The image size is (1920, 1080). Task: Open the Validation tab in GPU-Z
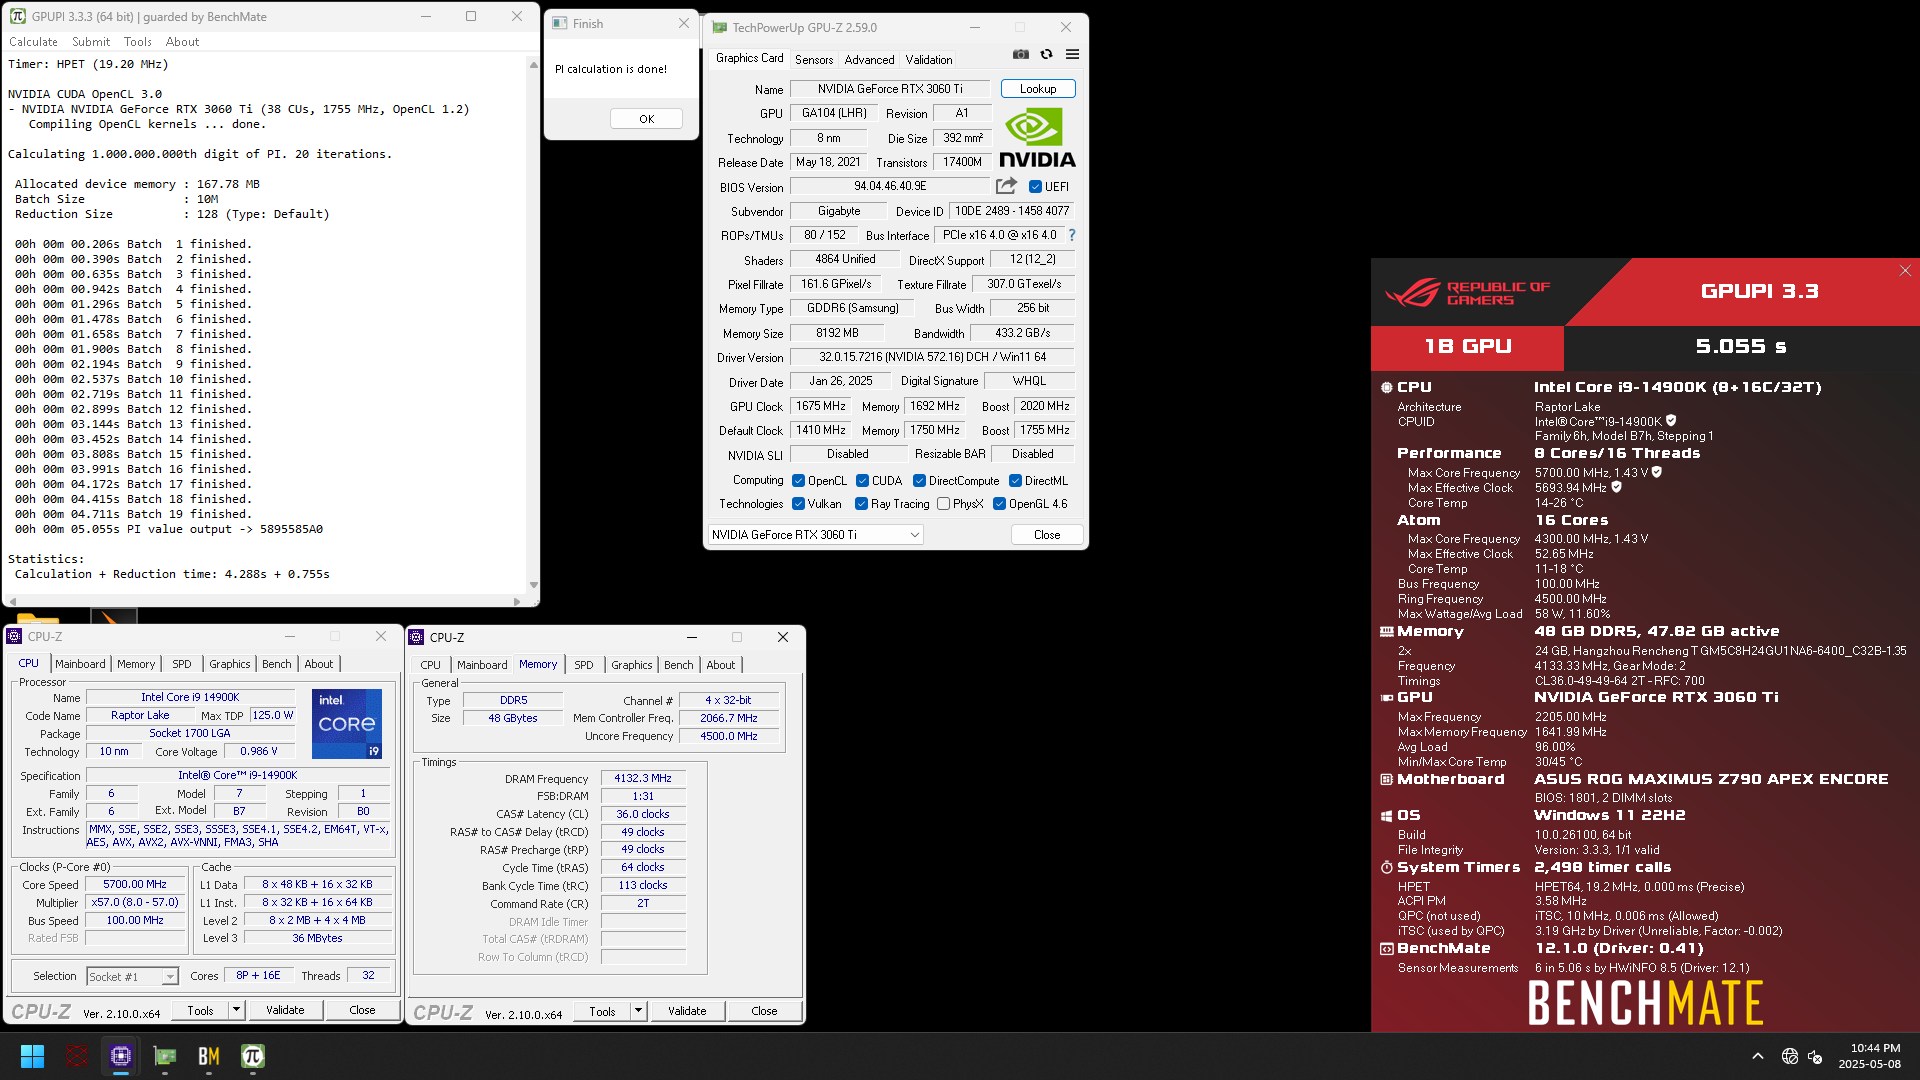(929, 60)
